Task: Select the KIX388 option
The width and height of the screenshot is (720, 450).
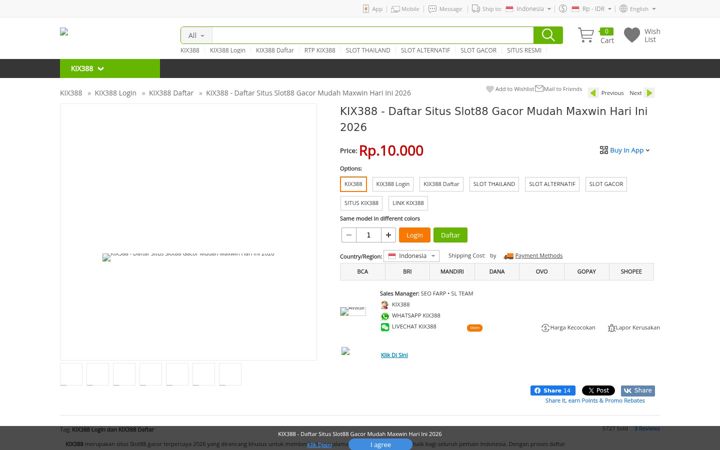Action: click(354, 184)
